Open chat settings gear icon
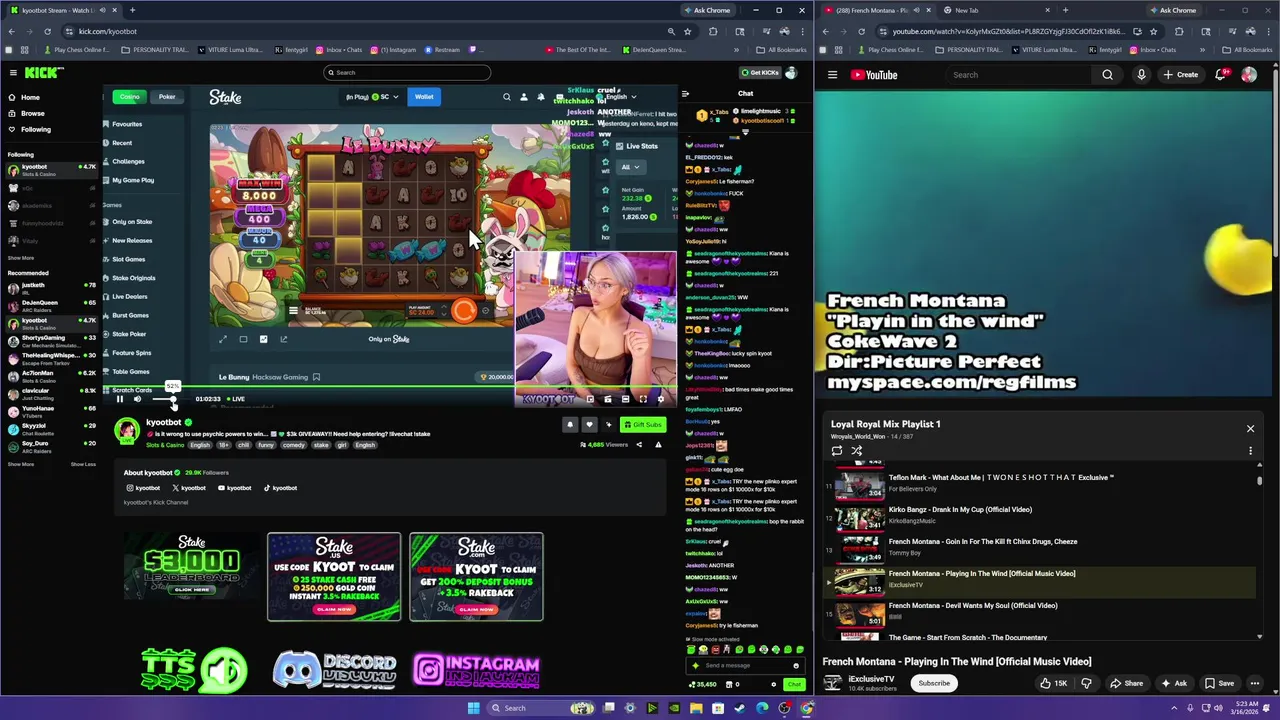This screenshot has height=720, width=1280. click(773, 684)
